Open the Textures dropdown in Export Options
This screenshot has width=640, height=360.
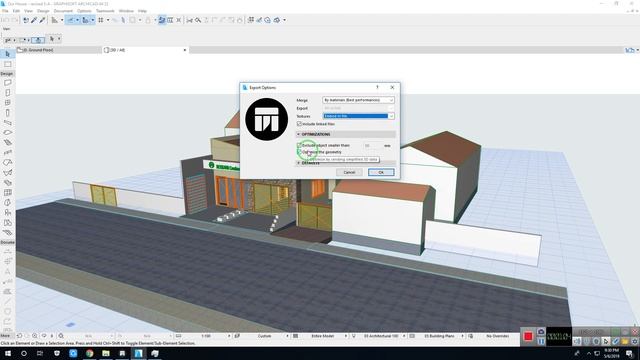coord(358,116)
